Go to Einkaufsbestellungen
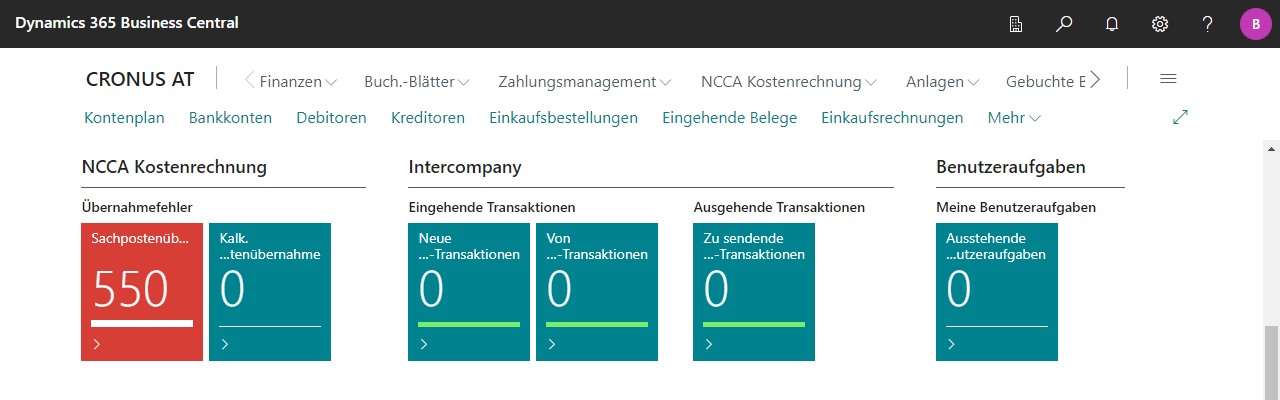 [563, 118]
